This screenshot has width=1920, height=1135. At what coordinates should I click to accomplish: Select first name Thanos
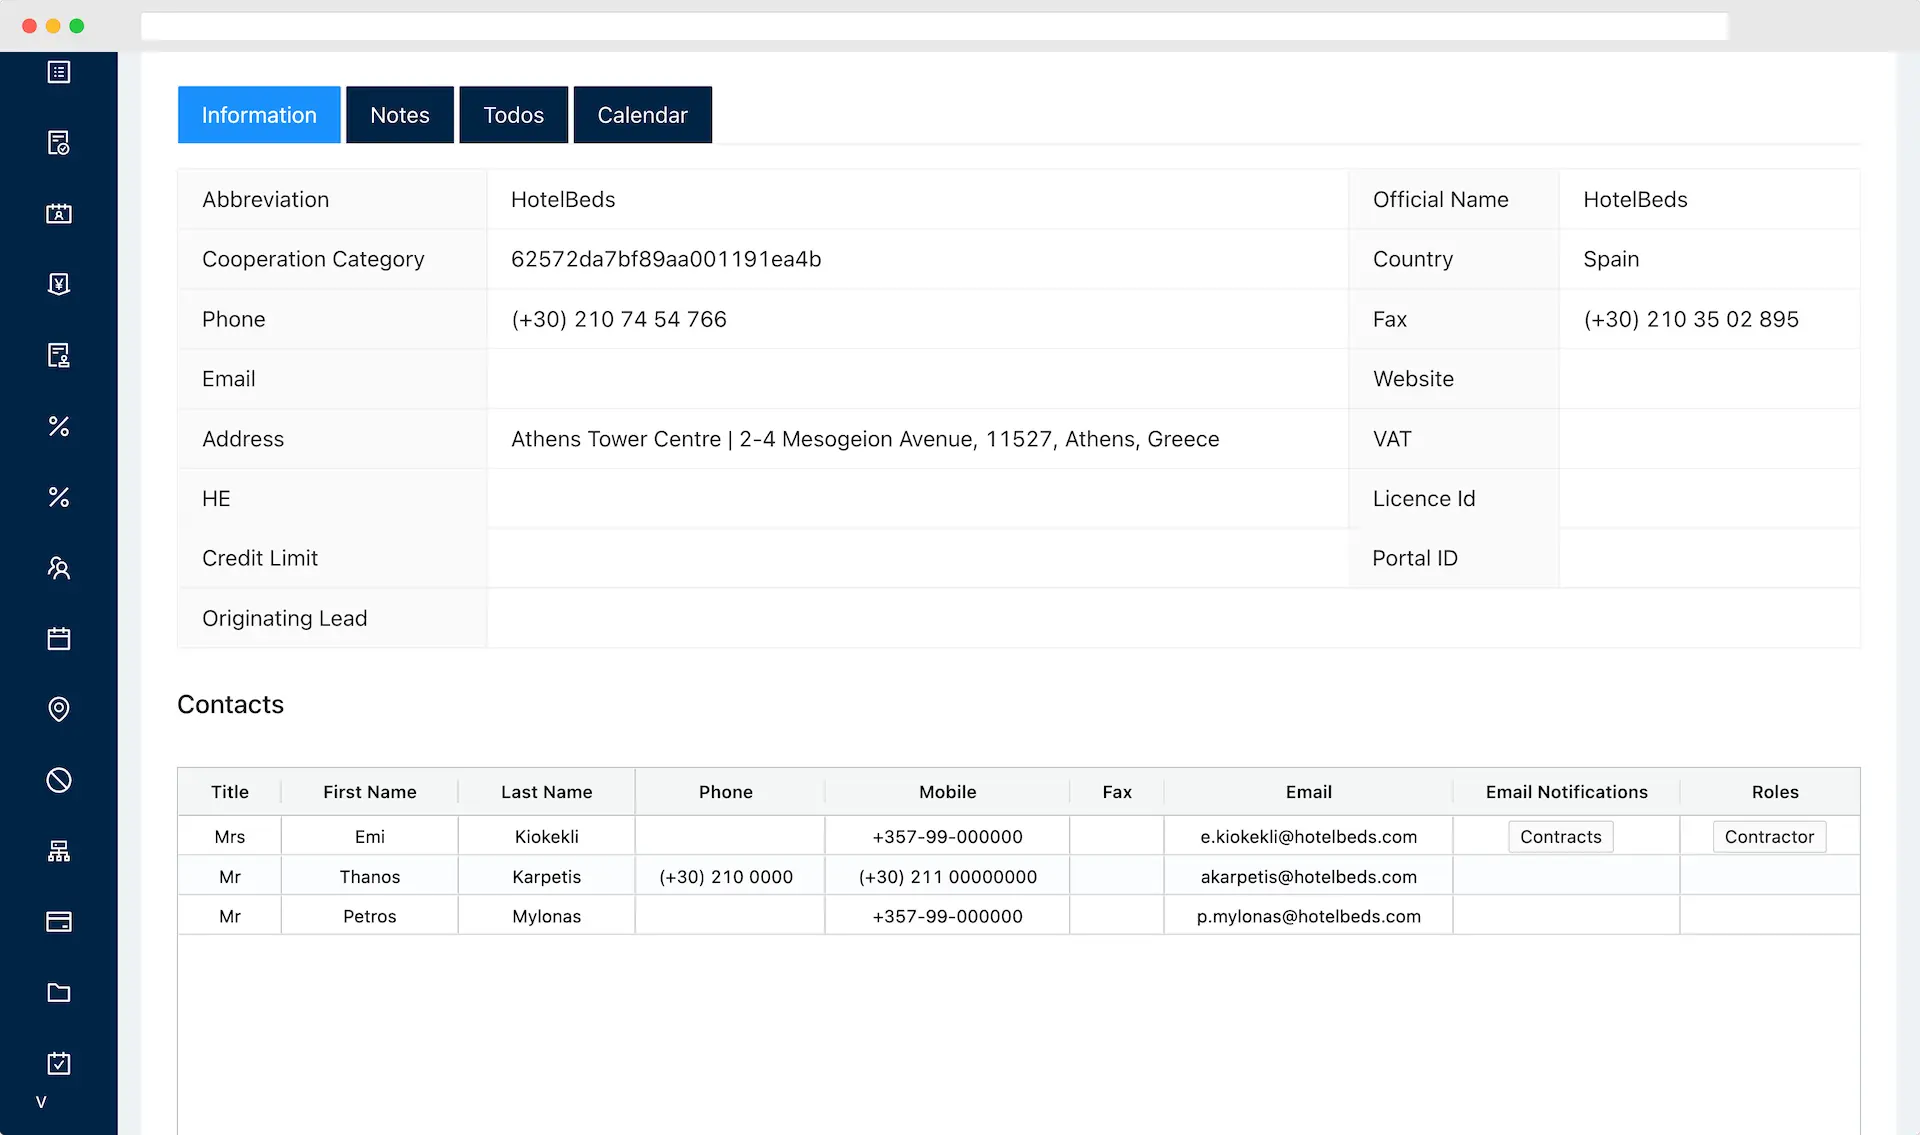(x=370, y=877)
